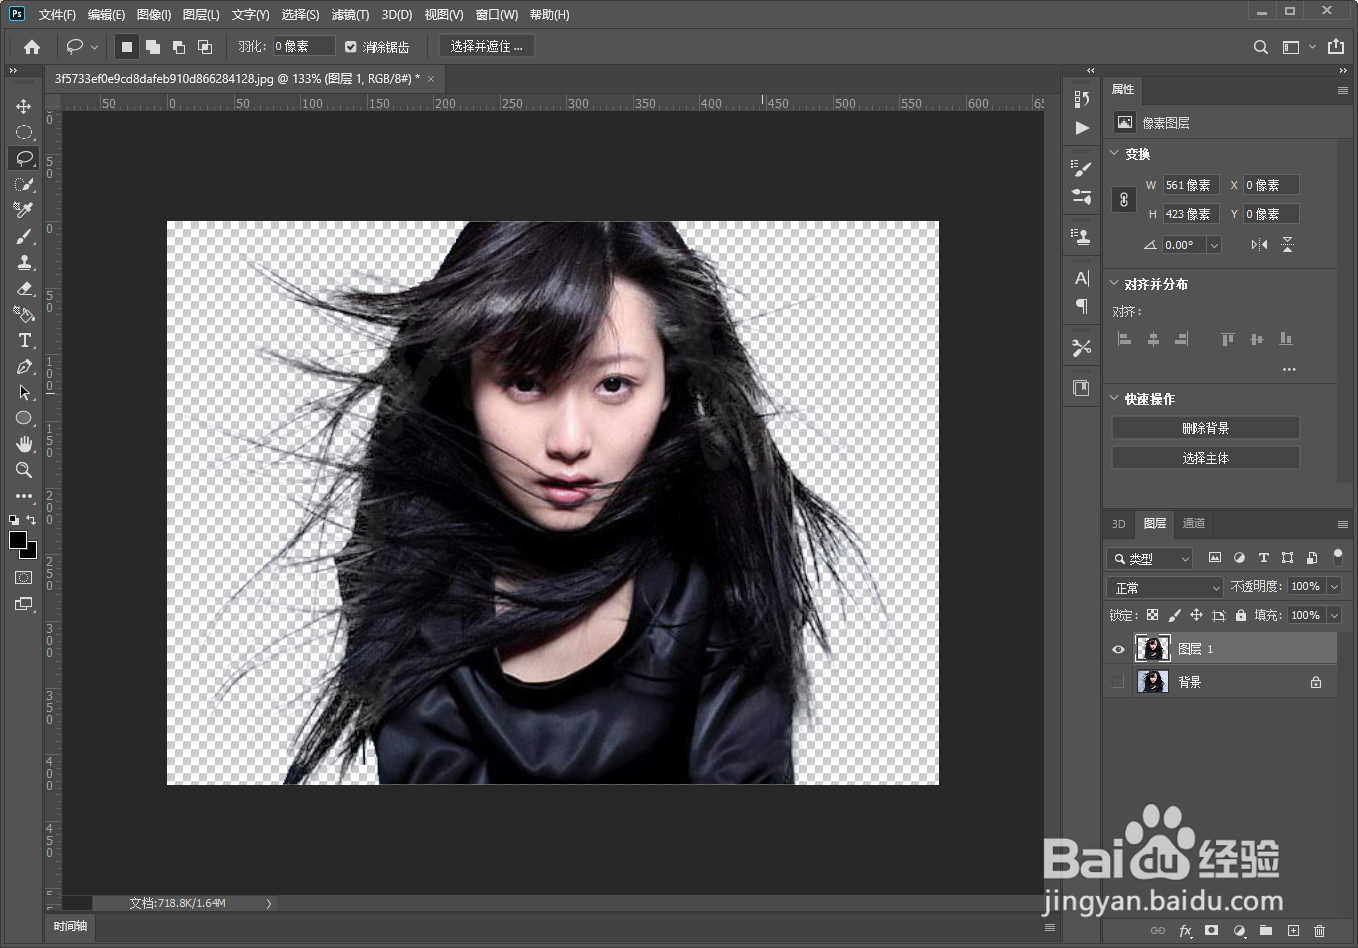
Task: Open the Paragraph panel icon
Action: [1082, 306]
